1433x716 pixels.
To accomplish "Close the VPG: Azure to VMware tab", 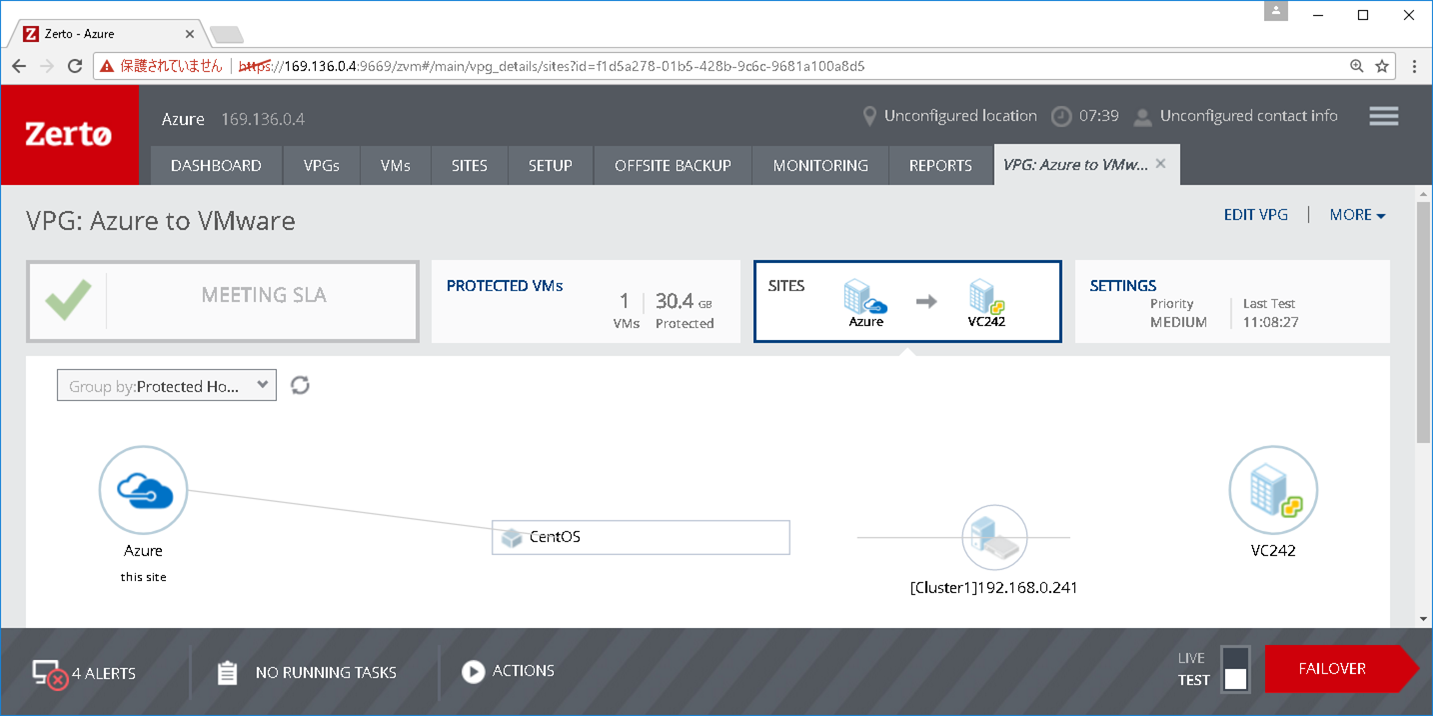I will click(1161, 163).
